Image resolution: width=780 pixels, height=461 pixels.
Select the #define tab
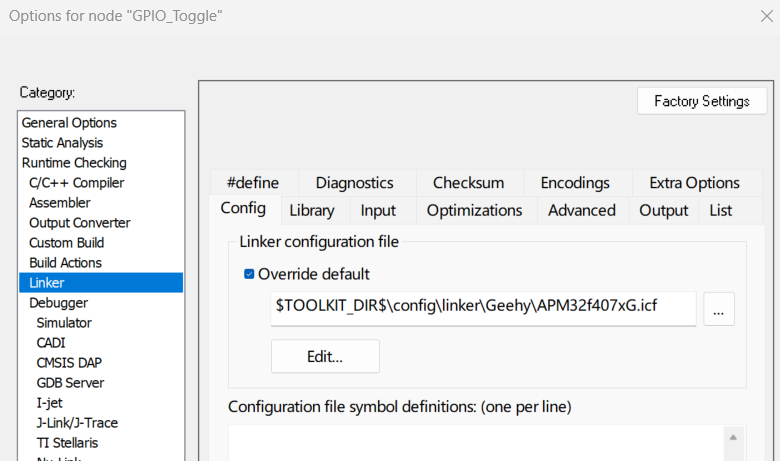tap(253, 183)
